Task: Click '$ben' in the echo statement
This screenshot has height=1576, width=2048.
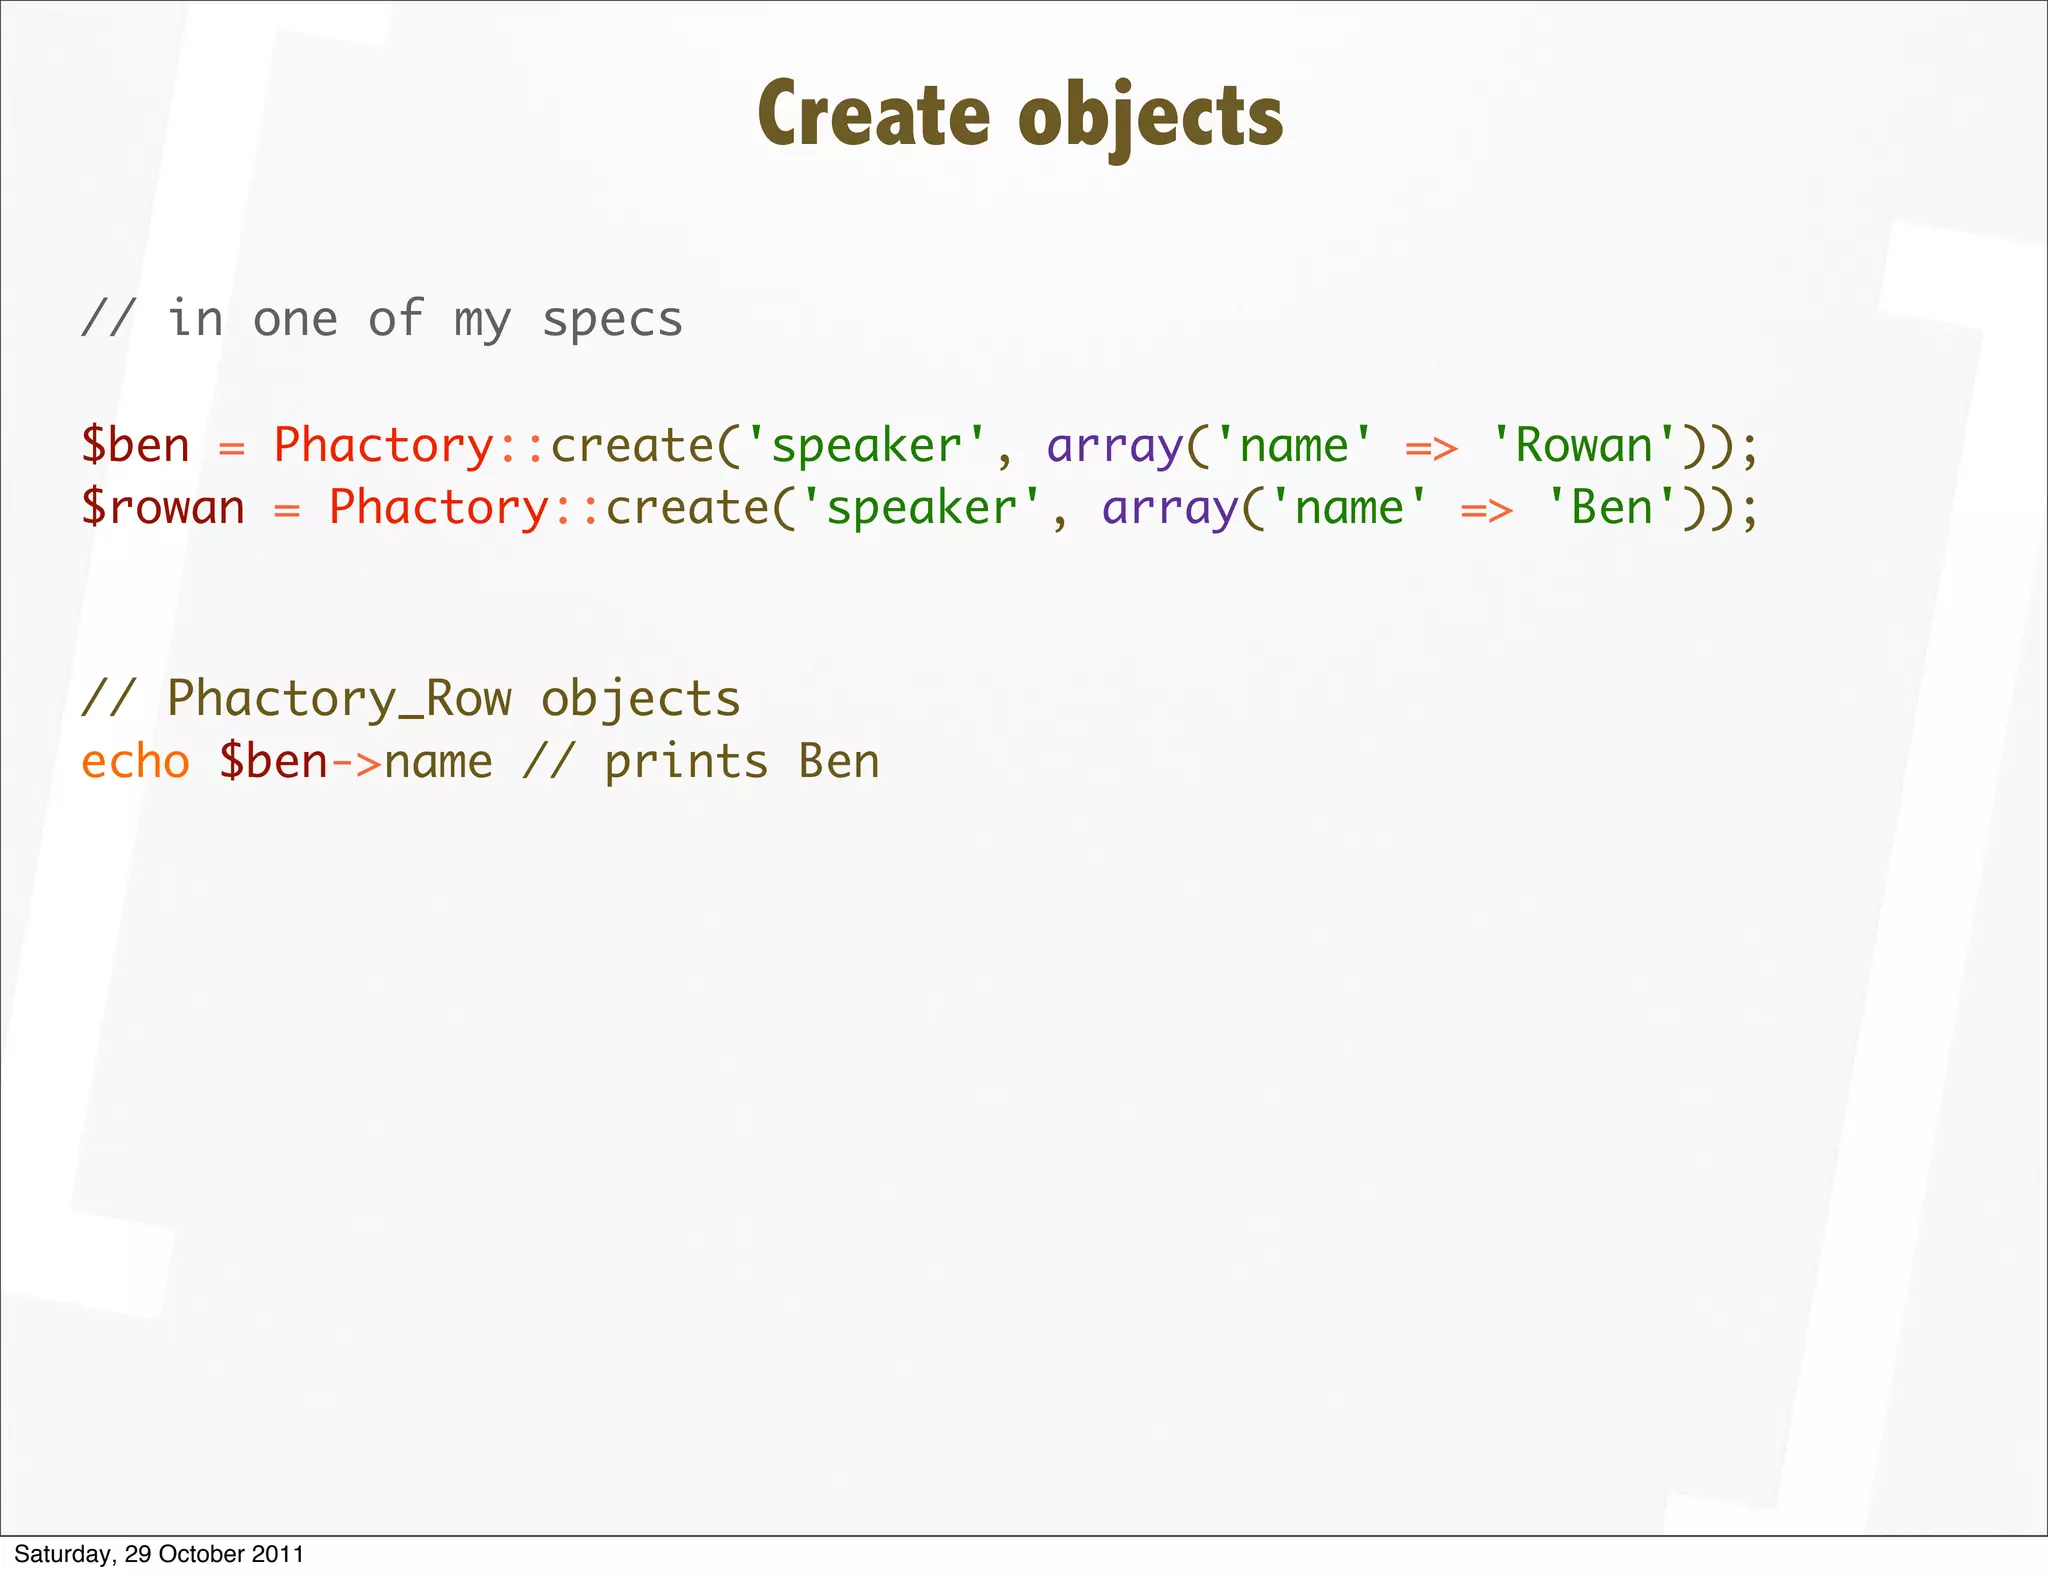Action: (x=273, y=762)
